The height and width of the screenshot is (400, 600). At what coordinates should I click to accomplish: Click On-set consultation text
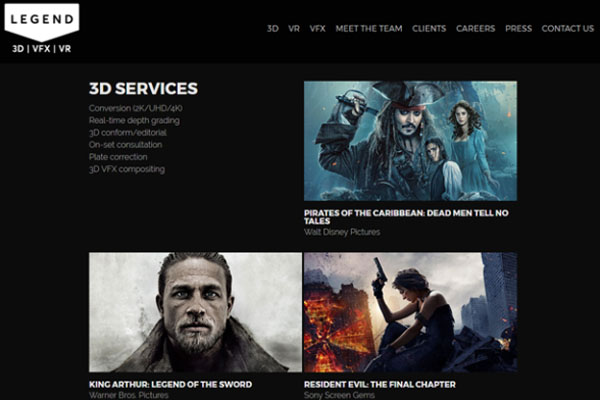coord(126,145)
